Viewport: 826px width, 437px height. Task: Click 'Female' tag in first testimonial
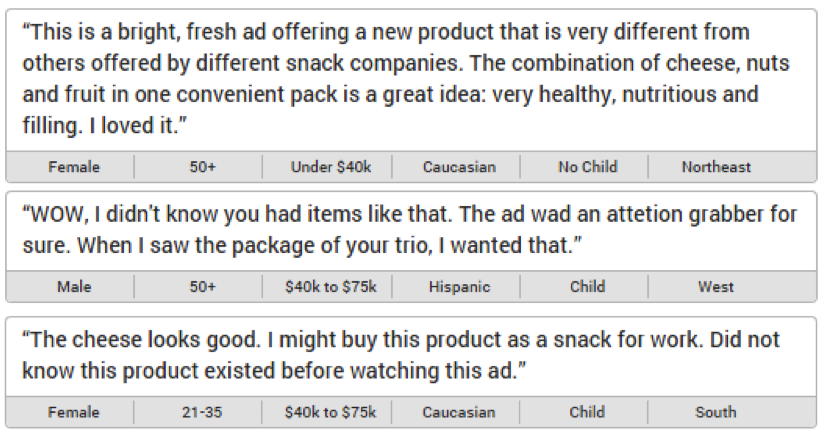(74, 167)
